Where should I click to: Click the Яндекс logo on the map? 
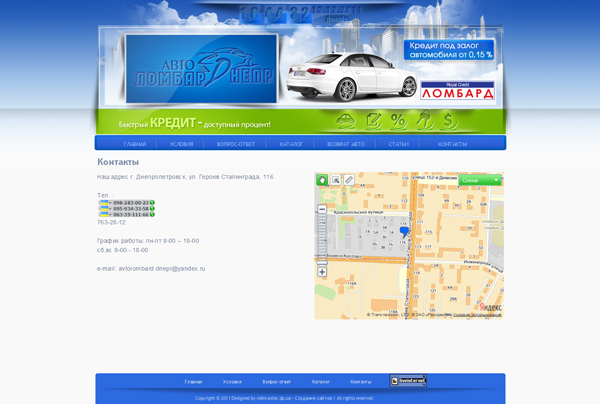pos(490,307)
